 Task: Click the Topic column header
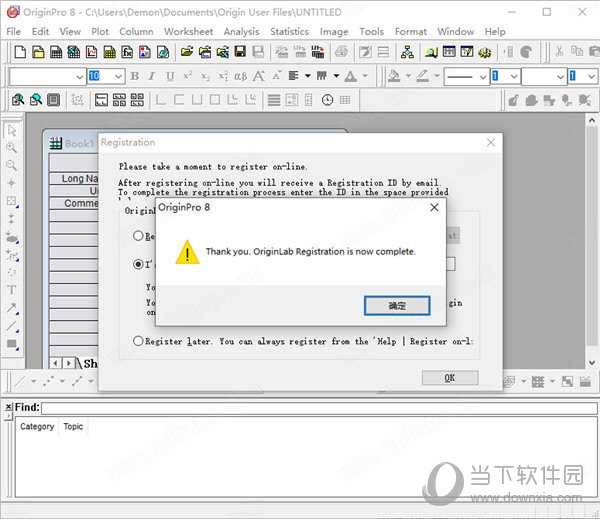tap(73, 426)
